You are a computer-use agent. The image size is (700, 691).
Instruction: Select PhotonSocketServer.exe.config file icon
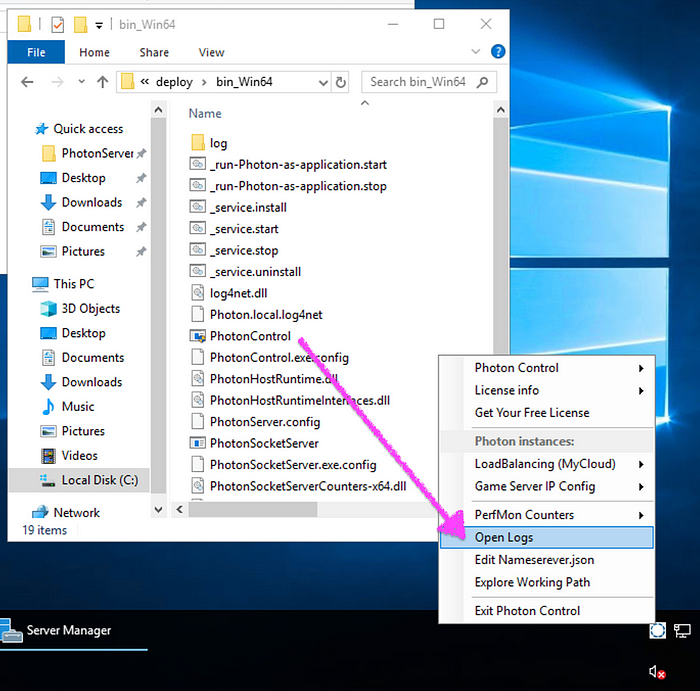coord(198,464)
